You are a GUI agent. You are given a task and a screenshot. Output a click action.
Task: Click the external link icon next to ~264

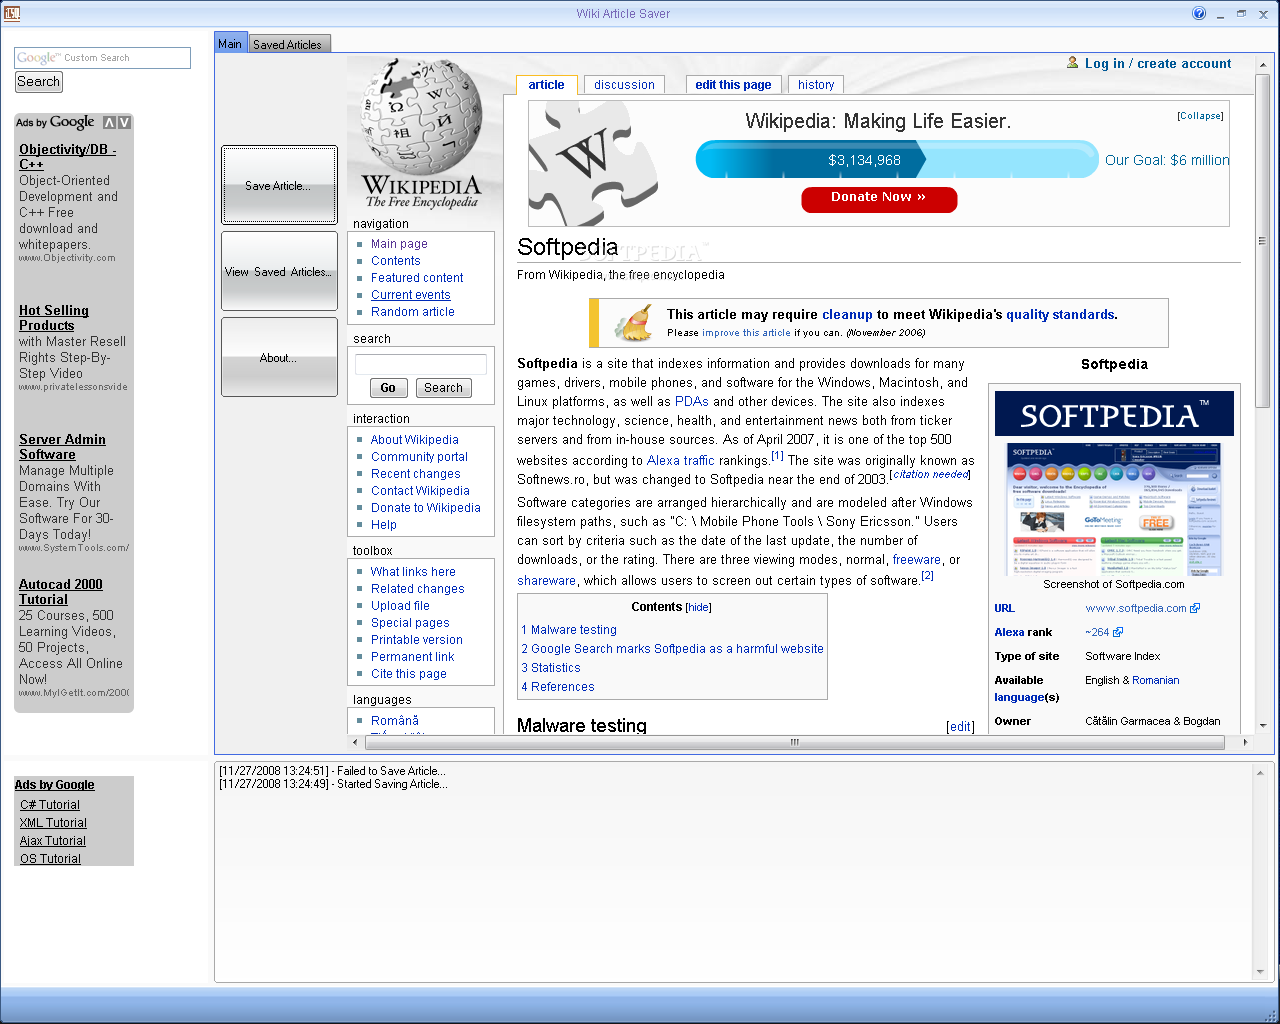pos(1118,632)
